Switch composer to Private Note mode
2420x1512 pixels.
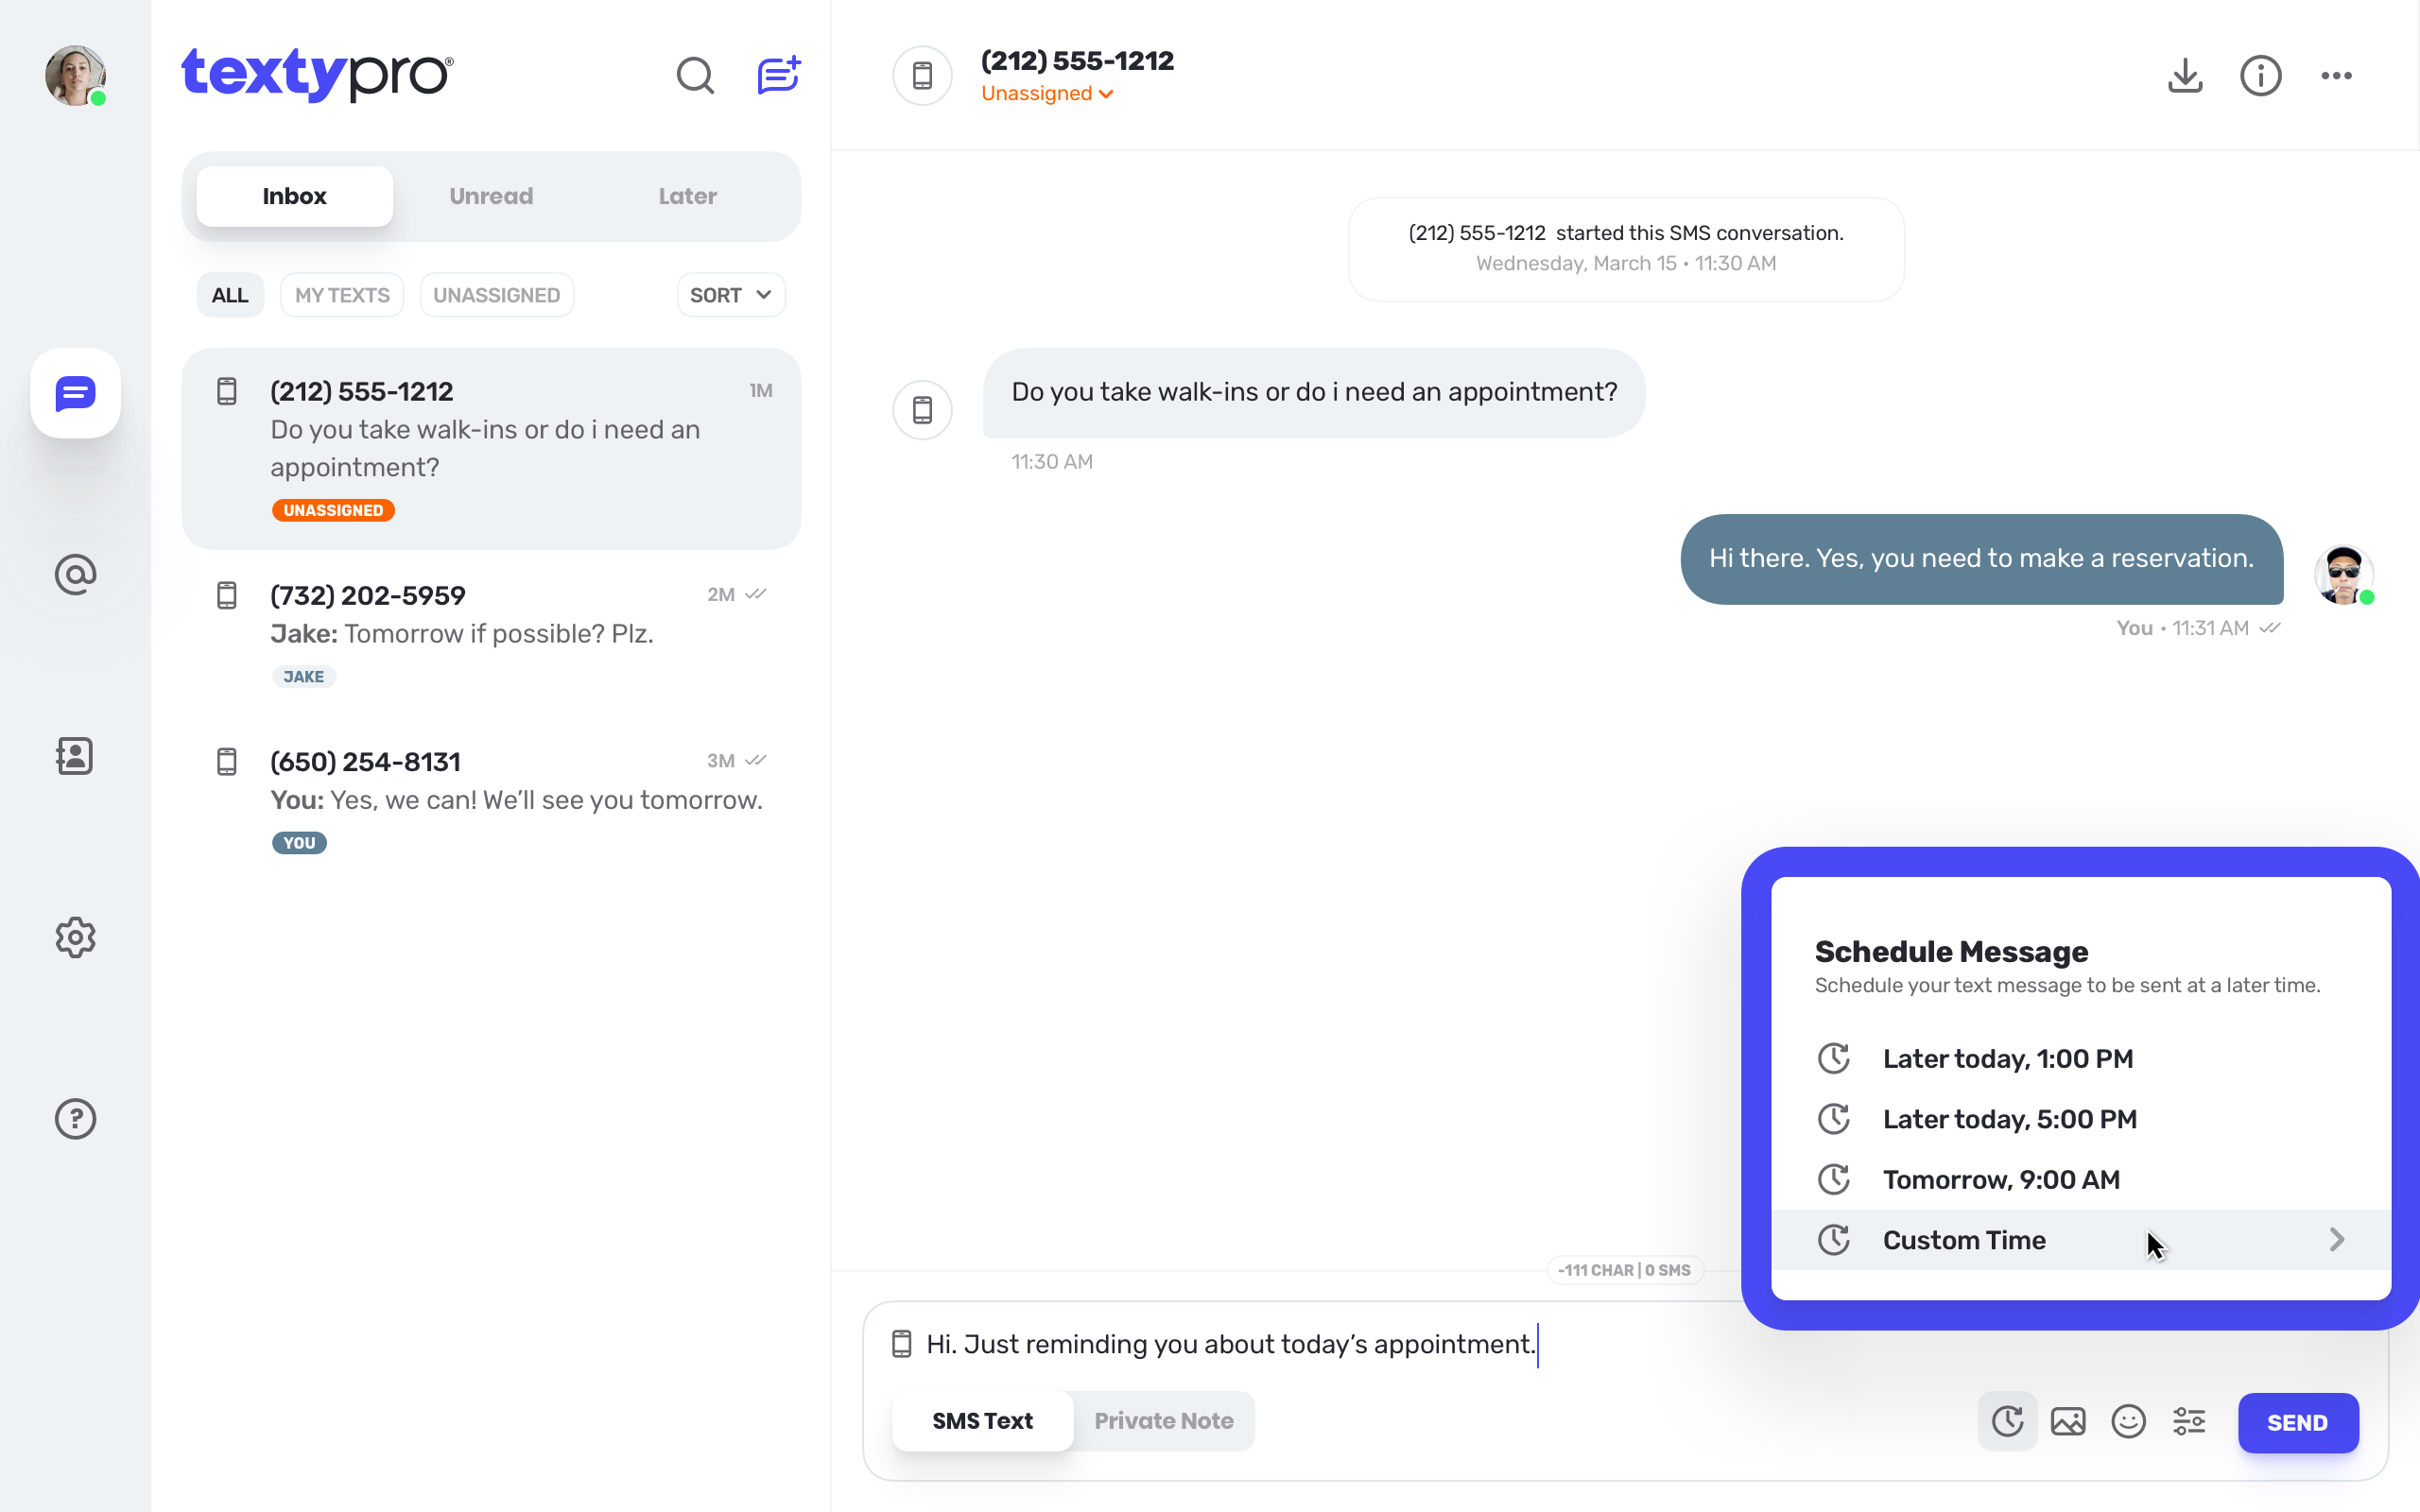point(1163,1421)
